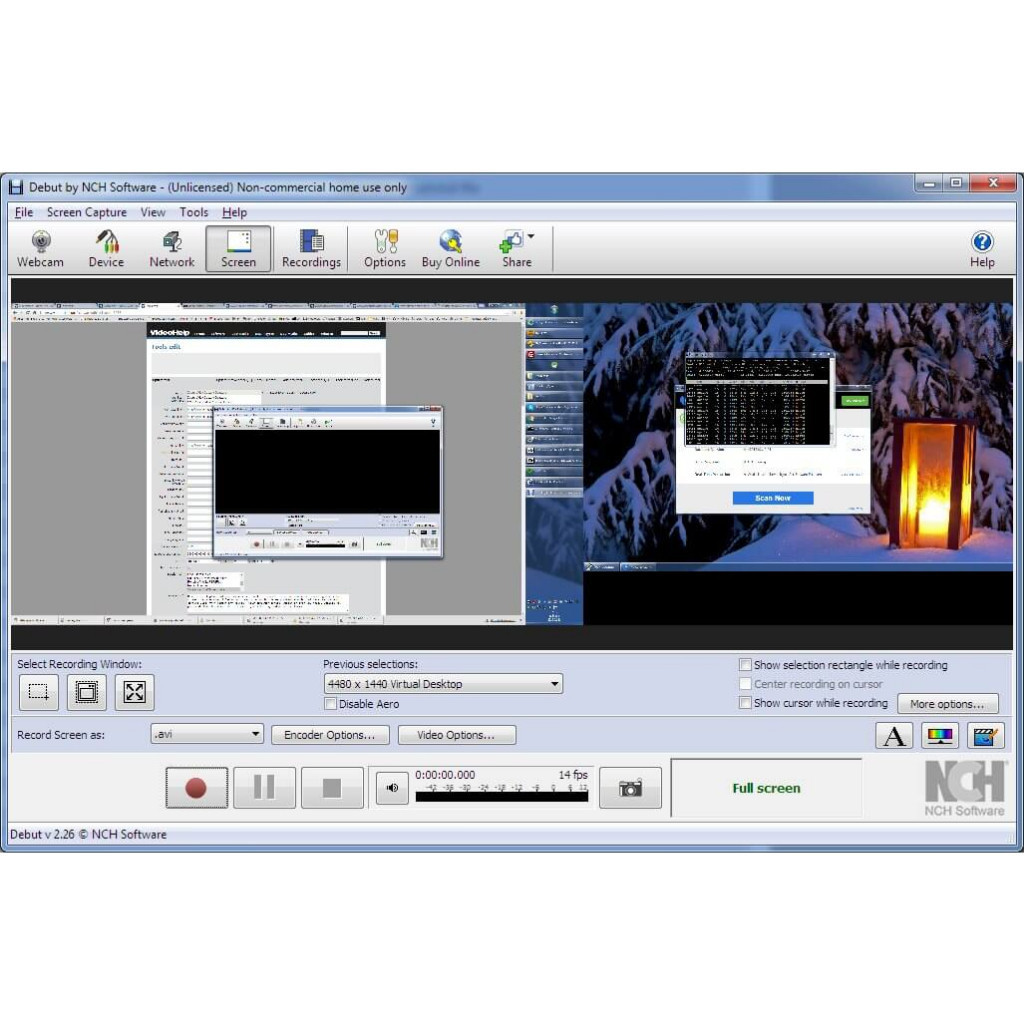Click the Debut title bar app icon
The width and height of the screenshot is (1024, 1024).
click(16, 187)
